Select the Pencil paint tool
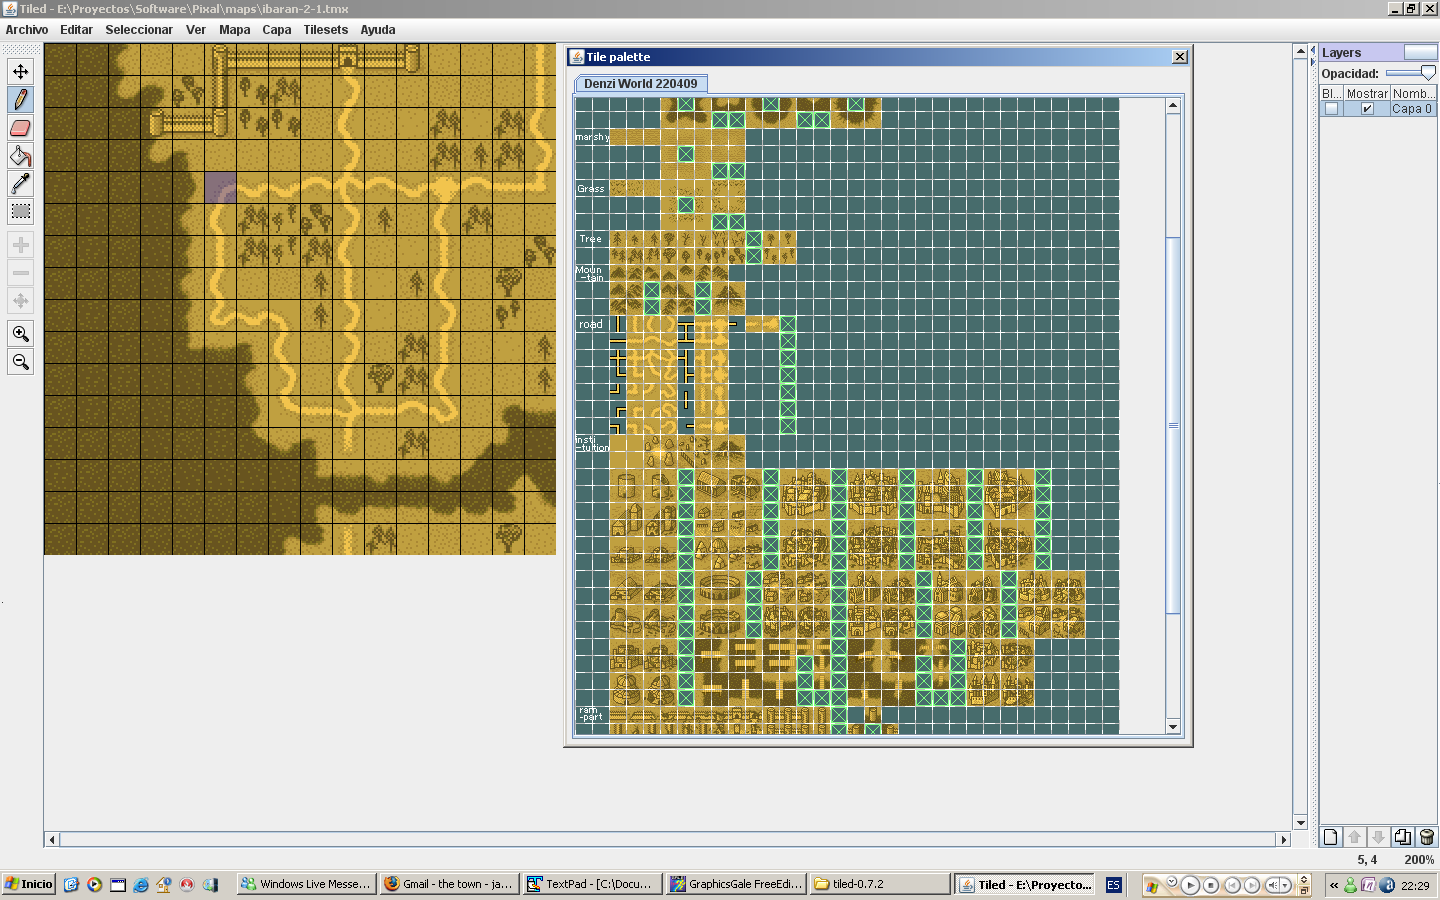 coord(20,99)
